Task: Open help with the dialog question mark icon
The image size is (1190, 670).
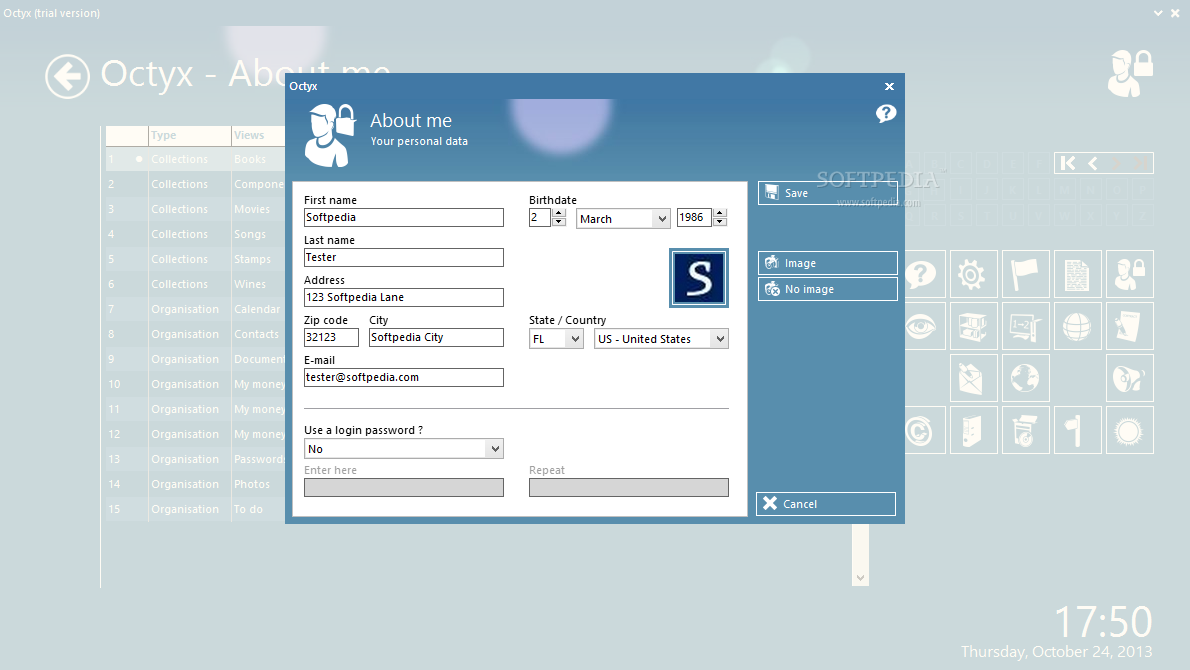Action: pos(886,114)
